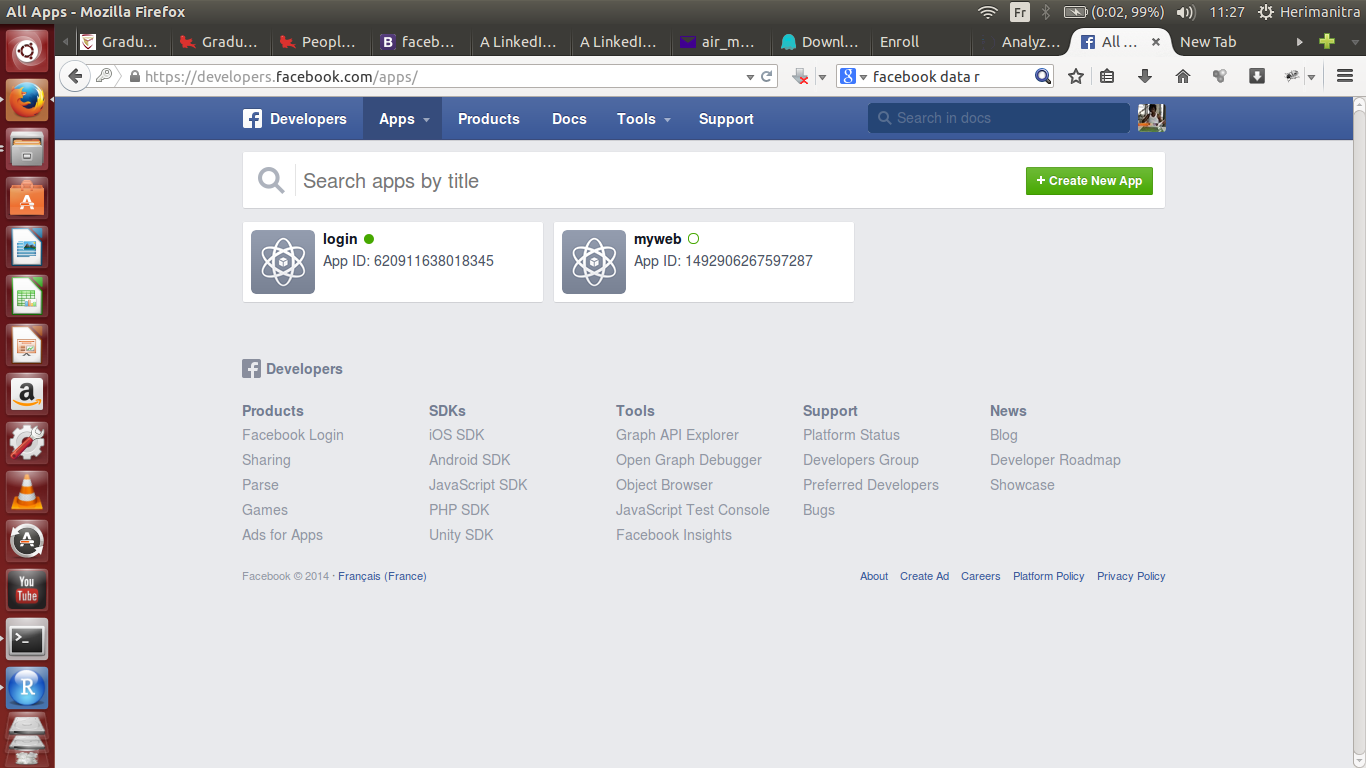
Task: Open the dropdown beside the red-X download icon
Action: (x=822, y=77)
